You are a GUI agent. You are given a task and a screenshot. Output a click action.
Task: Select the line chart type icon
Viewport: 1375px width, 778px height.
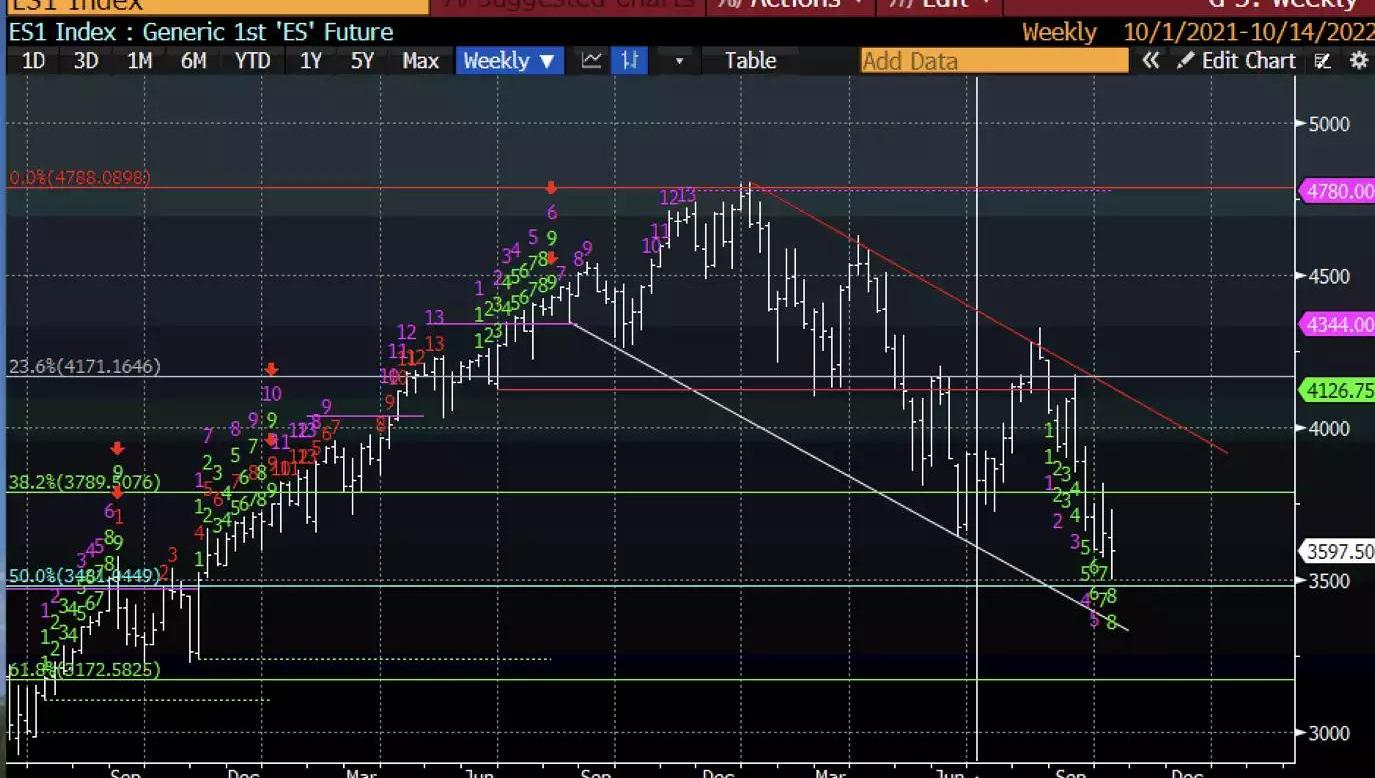click(591, 61)
